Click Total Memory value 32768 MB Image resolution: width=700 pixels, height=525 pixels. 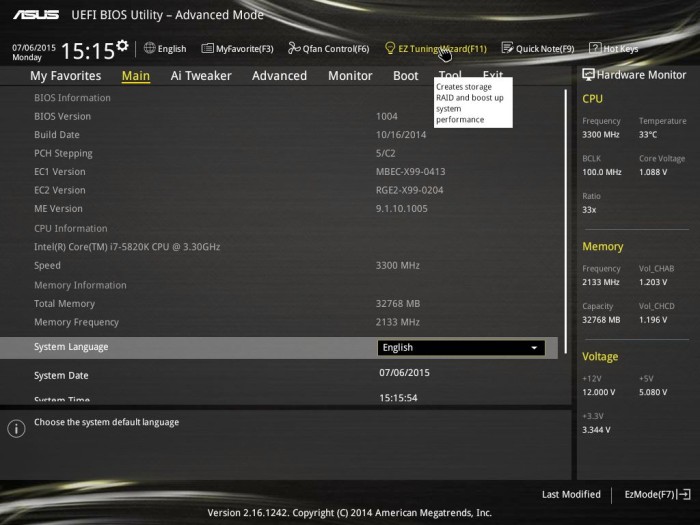coord(398,304)
